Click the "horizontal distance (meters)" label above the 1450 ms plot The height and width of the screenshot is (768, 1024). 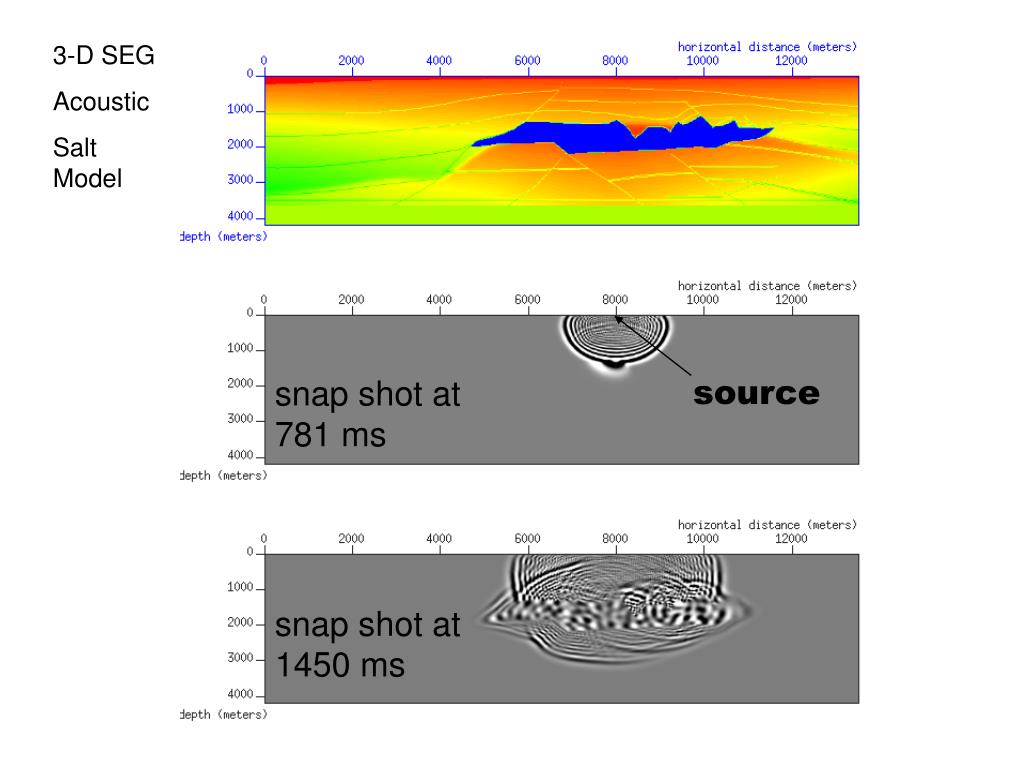click(x=767, y=525)
